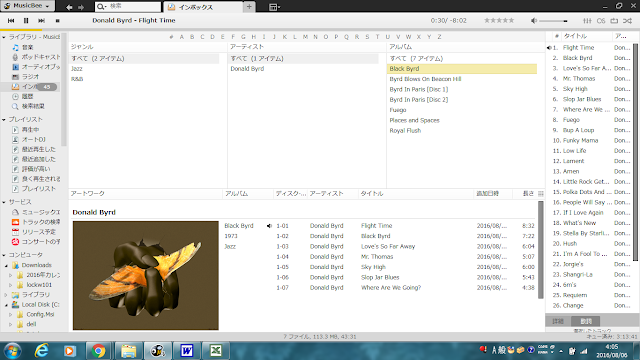Viewport: 640px width, 360px height.
Task: Collapse the コンピュータ section
Action: pyautogui.click(x=4, y=255)
